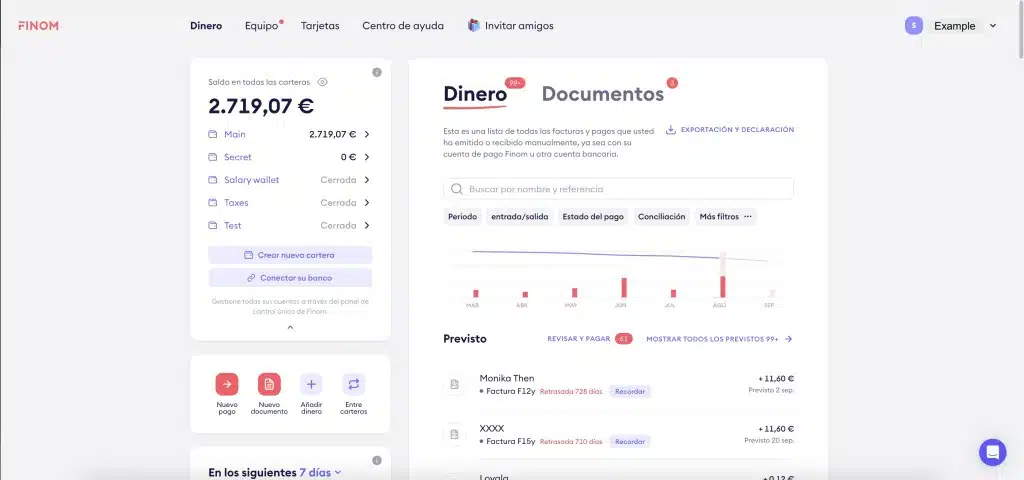Create Nuevo documento via red icon
This screenshot has height=480, width=1024.
269,385
